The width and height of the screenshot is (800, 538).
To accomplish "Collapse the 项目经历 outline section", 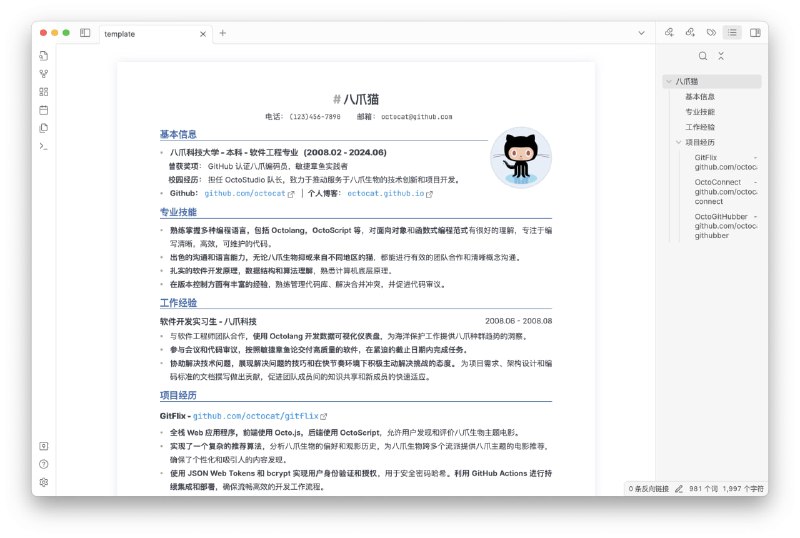I will (x=678, y=143).
